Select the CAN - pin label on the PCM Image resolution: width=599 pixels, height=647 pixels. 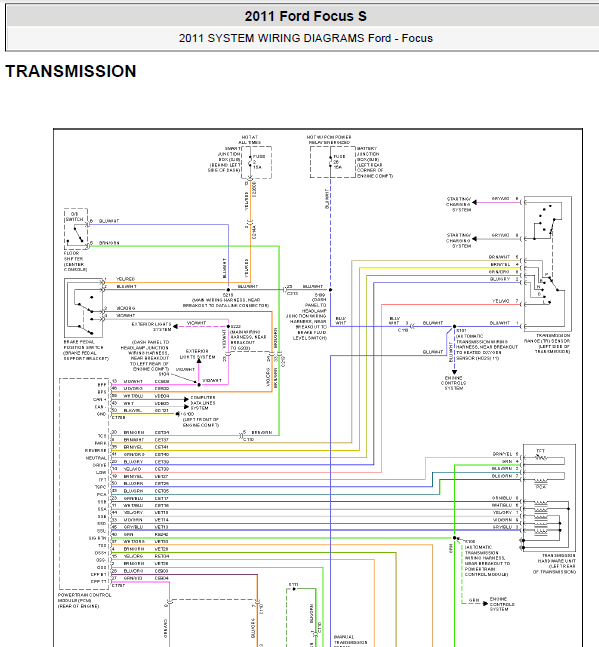coord(100,407)
